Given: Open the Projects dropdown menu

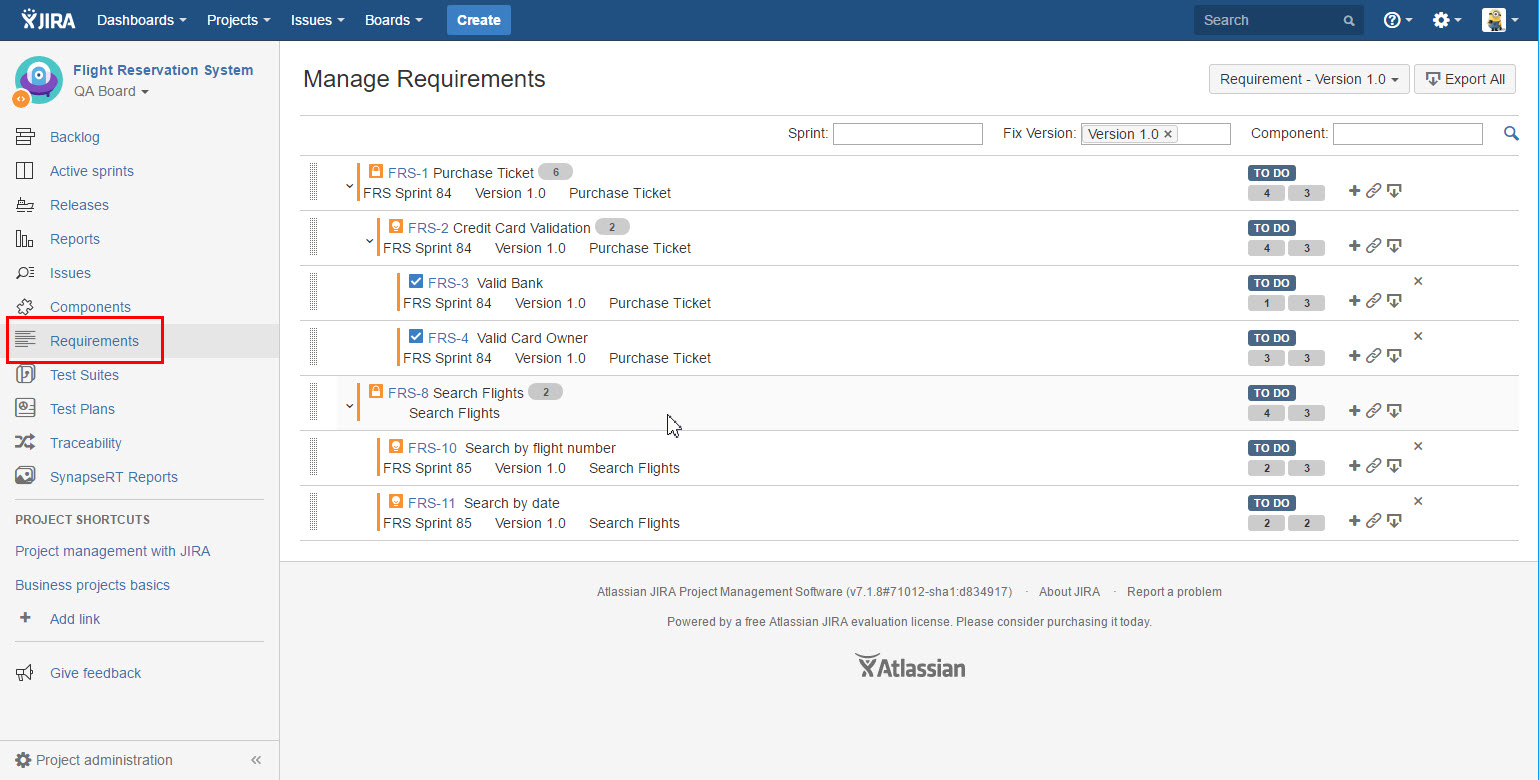Looking at the screenshot, I should tap(237, 20).
